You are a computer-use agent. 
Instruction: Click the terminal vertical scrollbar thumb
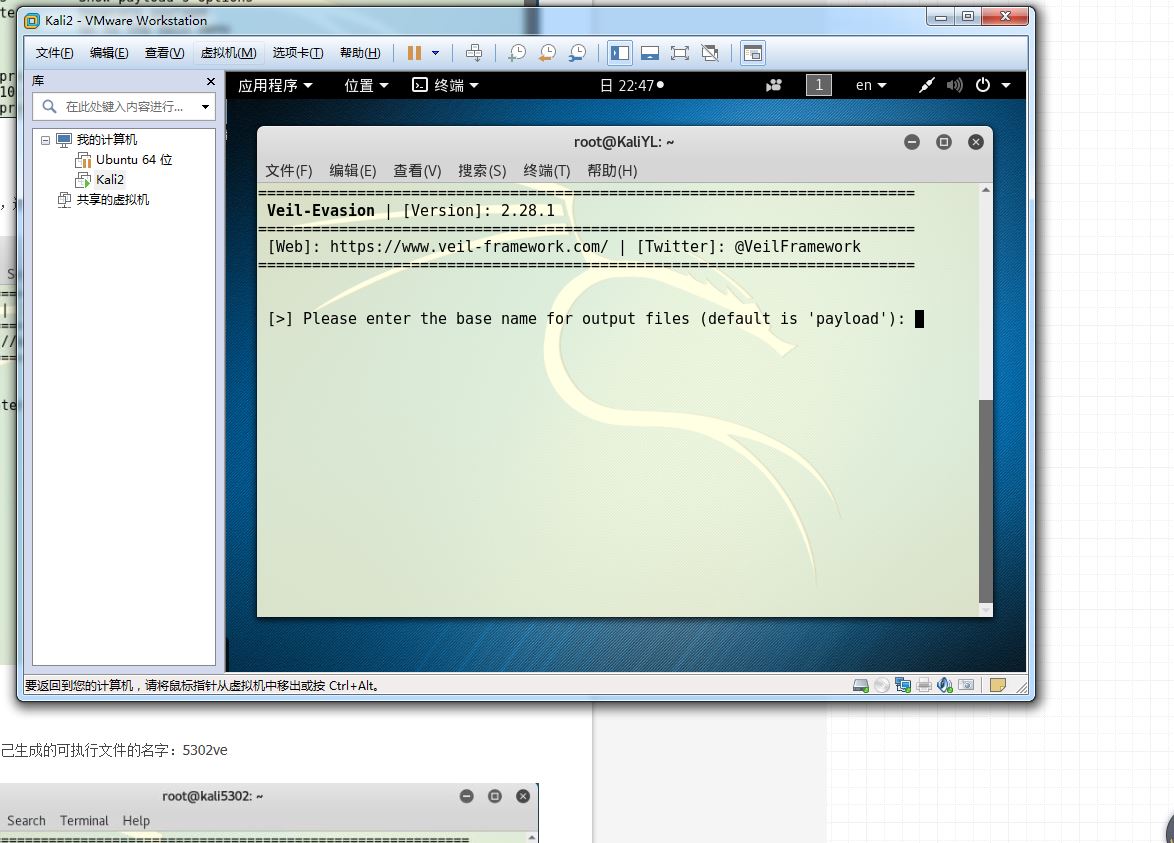[985, 500]
